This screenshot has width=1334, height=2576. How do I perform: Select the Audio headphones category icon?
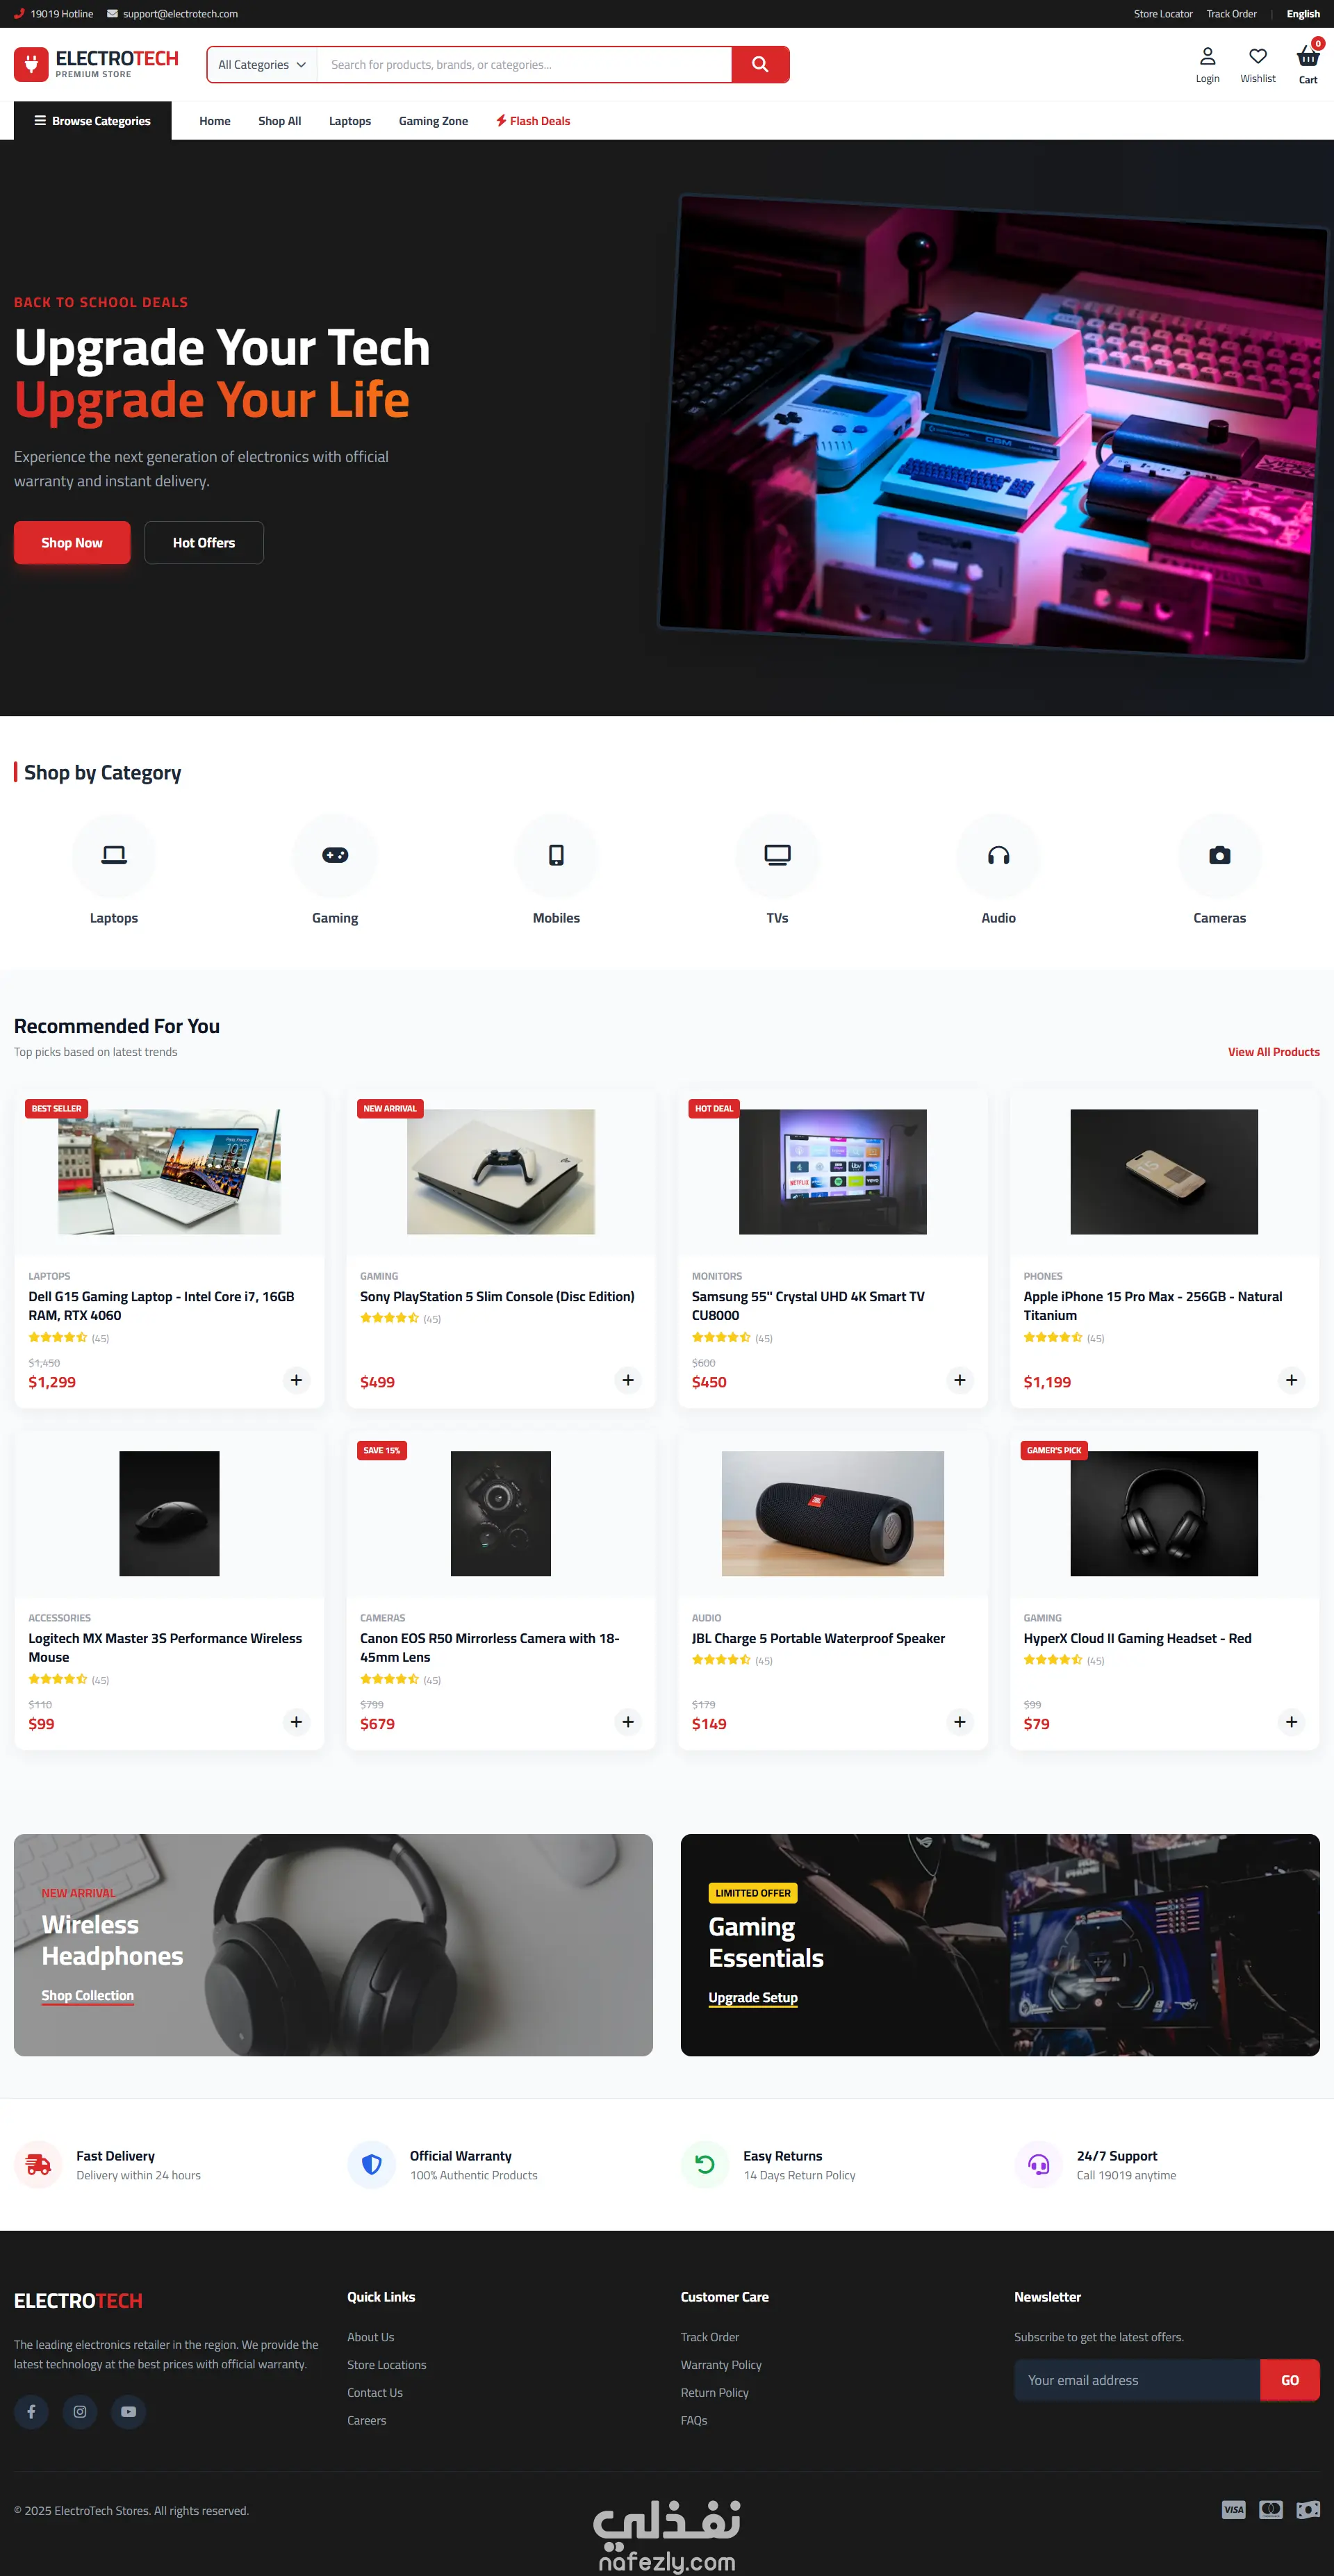998,855
